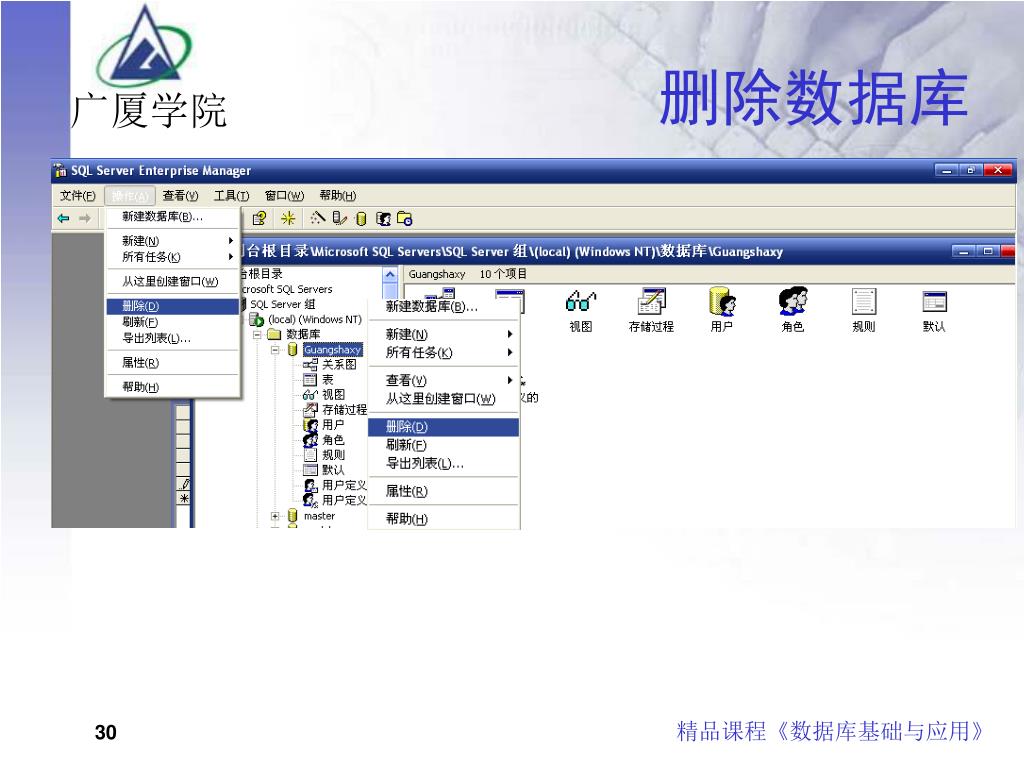Click the Guangshaxy 10 个项目 pane header
The height and width of the screenshot is (768, 1024).
pos(709,274)
